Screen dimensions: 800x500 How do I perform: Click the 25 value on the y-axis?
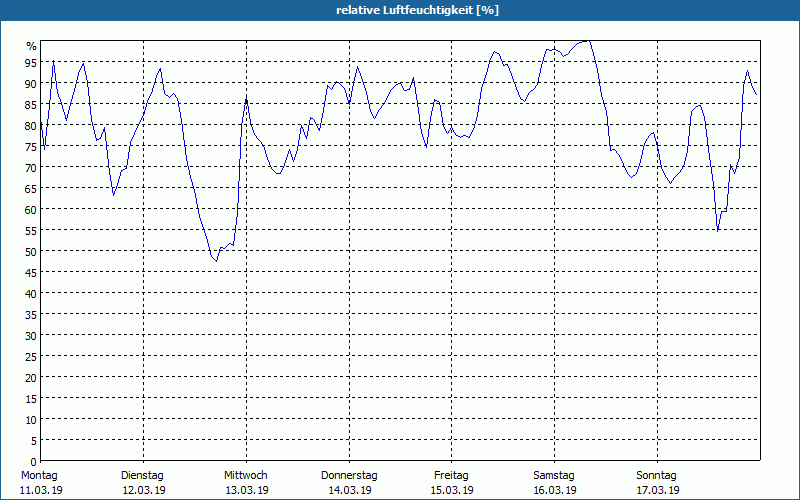click(31, 357)
